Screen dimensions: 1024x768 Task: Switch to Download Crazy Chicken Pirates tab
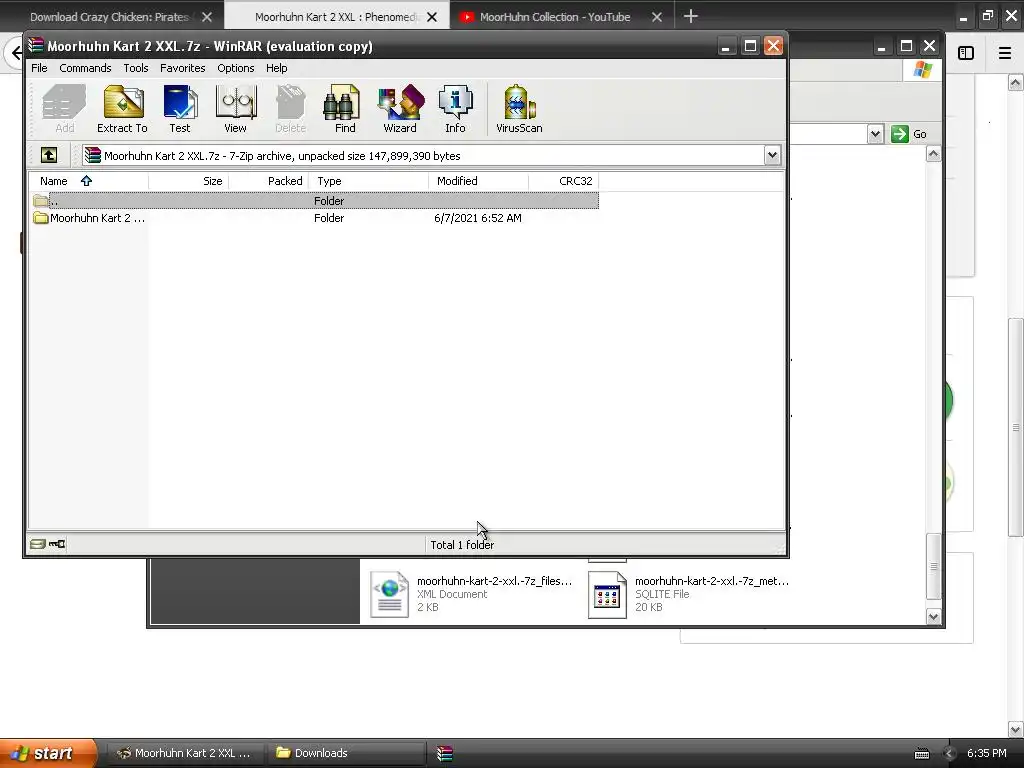coord(109,17)
